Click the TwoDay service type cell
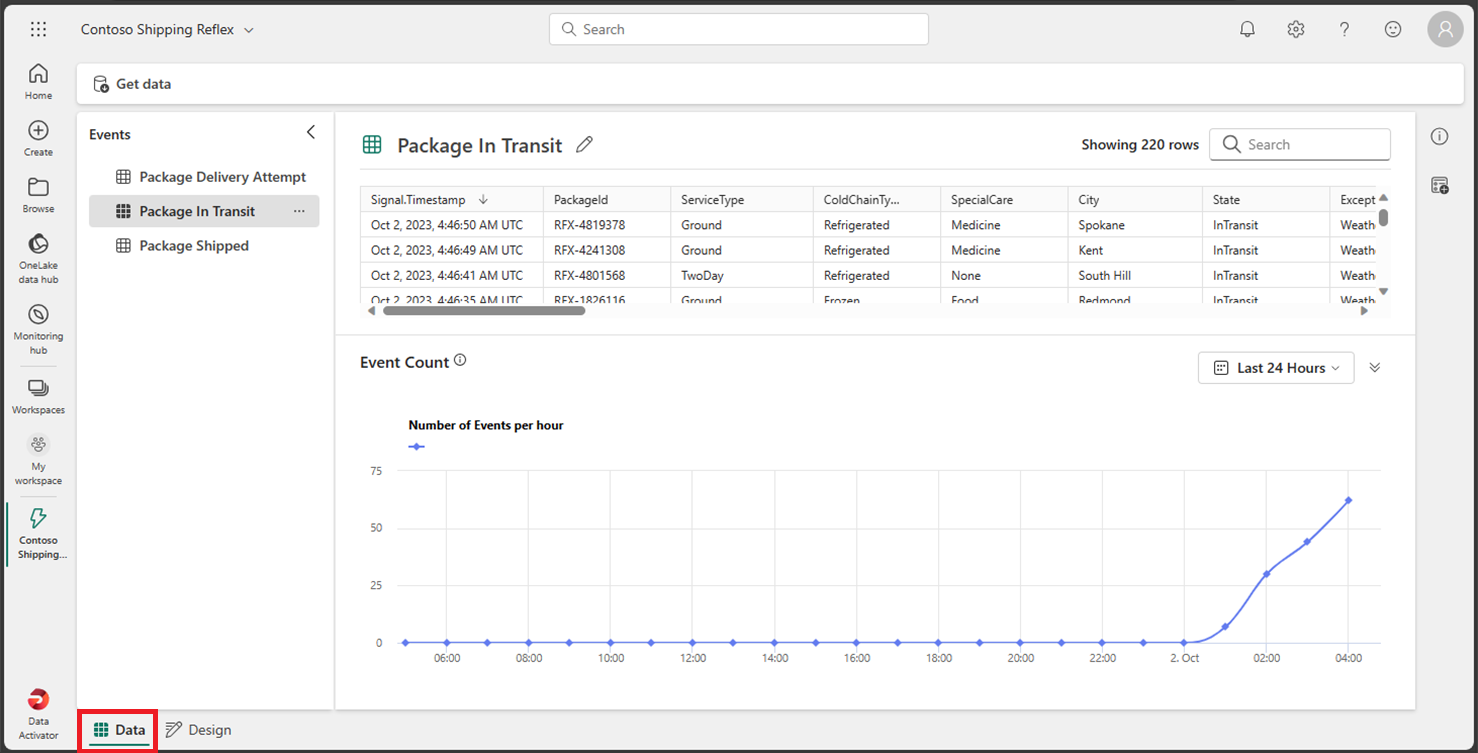1478x753 pixels. [x=741, y=275]
